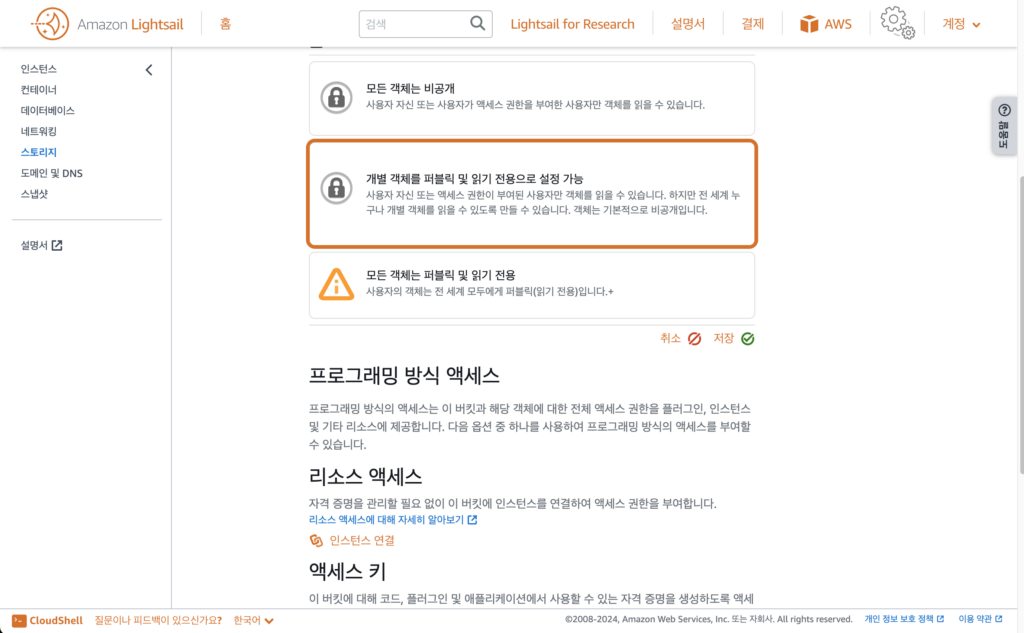Click the 취소 cancel button

(x=680, y=338)
